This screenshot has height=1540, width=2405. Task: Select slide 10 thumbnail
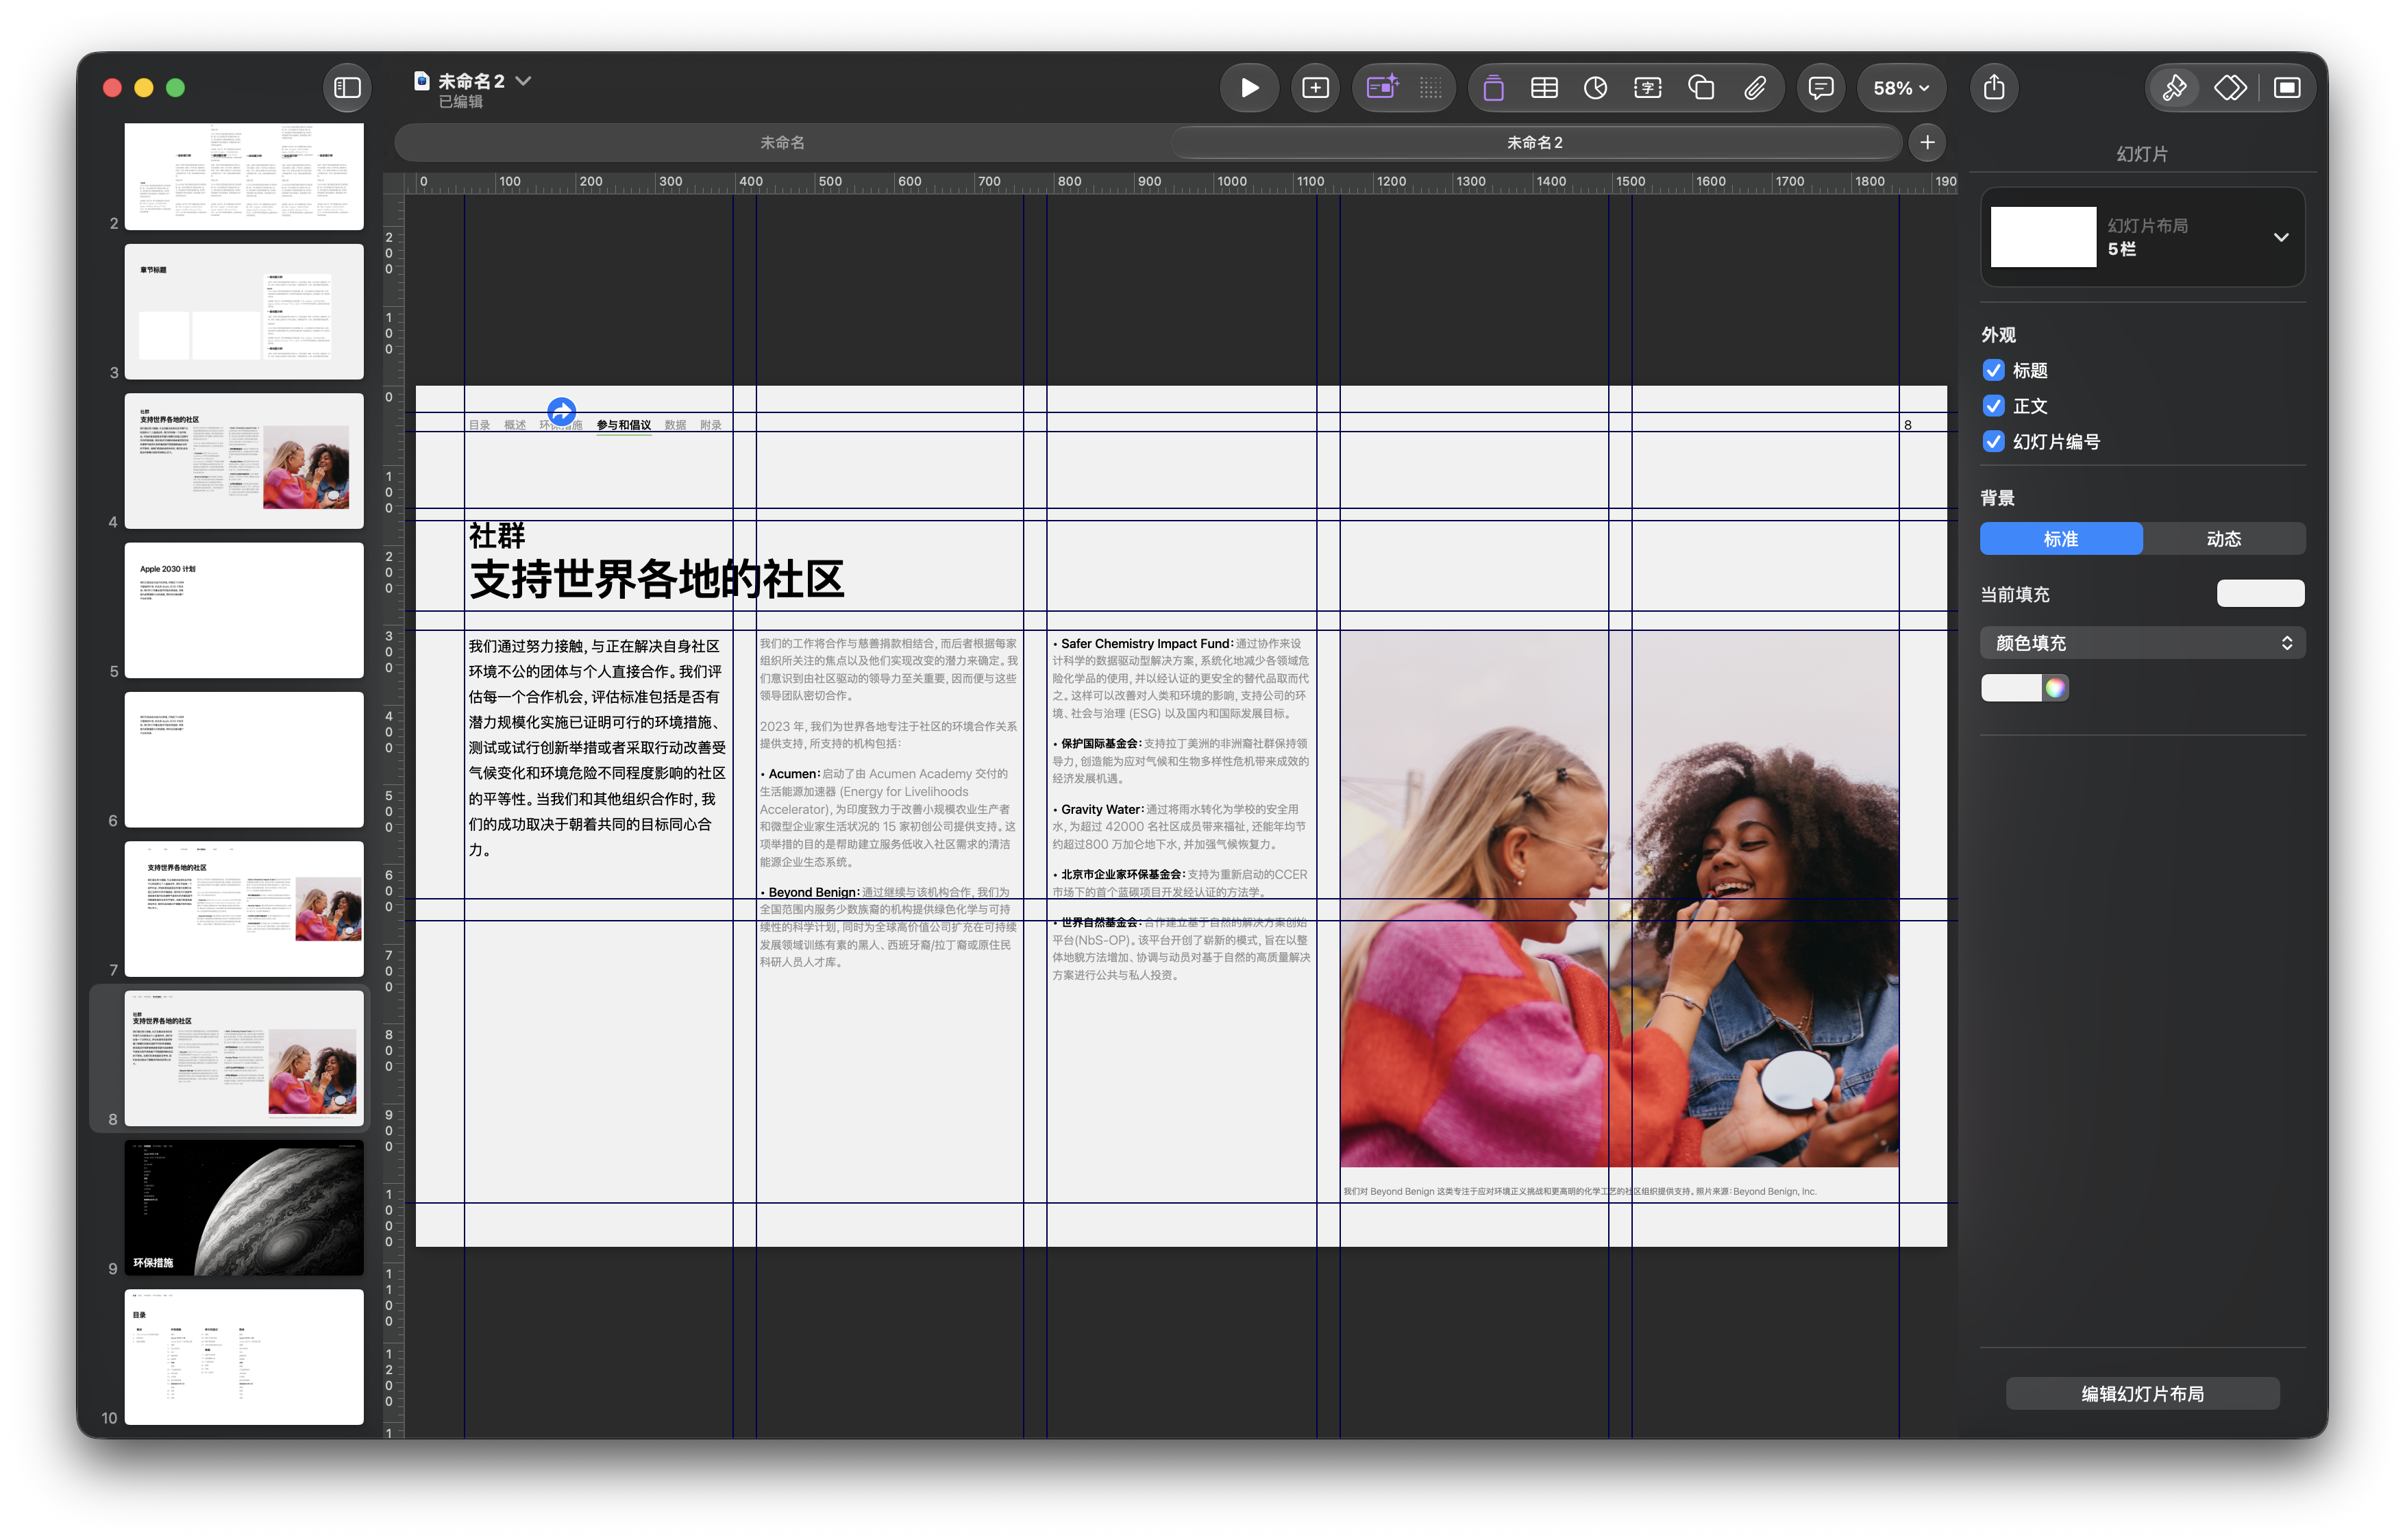coord(243,1357)
